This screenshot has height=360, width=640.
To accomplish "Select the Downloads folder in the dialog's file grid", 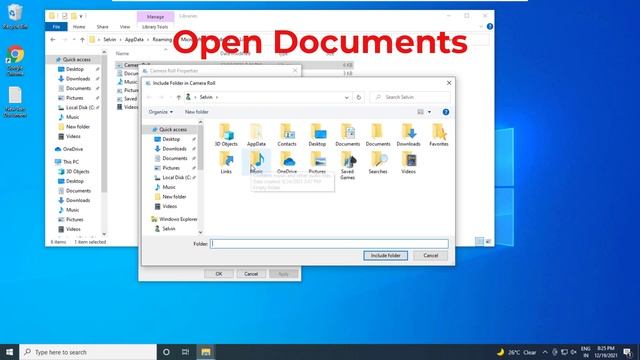I will (408, 135).
